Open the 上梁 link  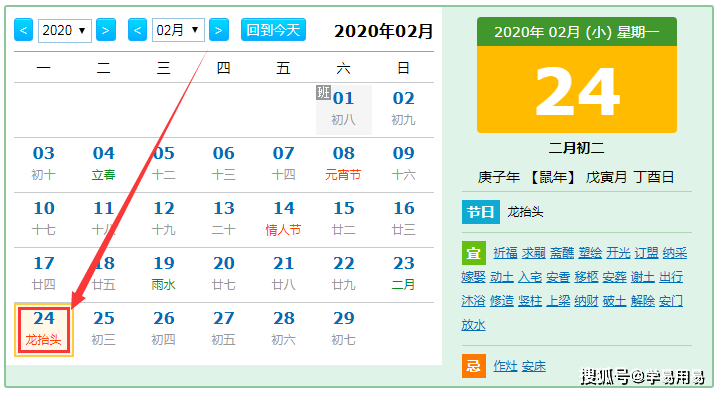[558, 301]
